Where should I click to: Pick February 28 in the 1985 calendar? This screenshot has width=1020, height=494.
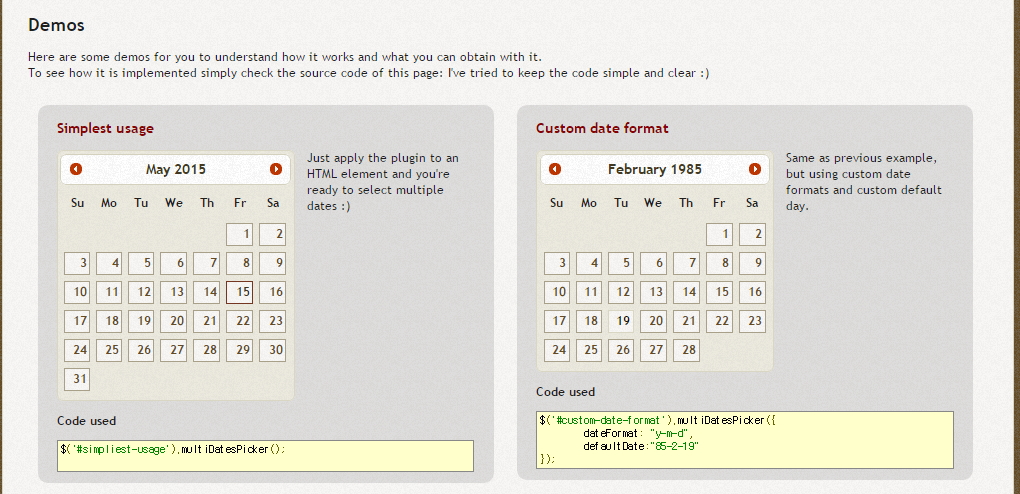point(686,350)
